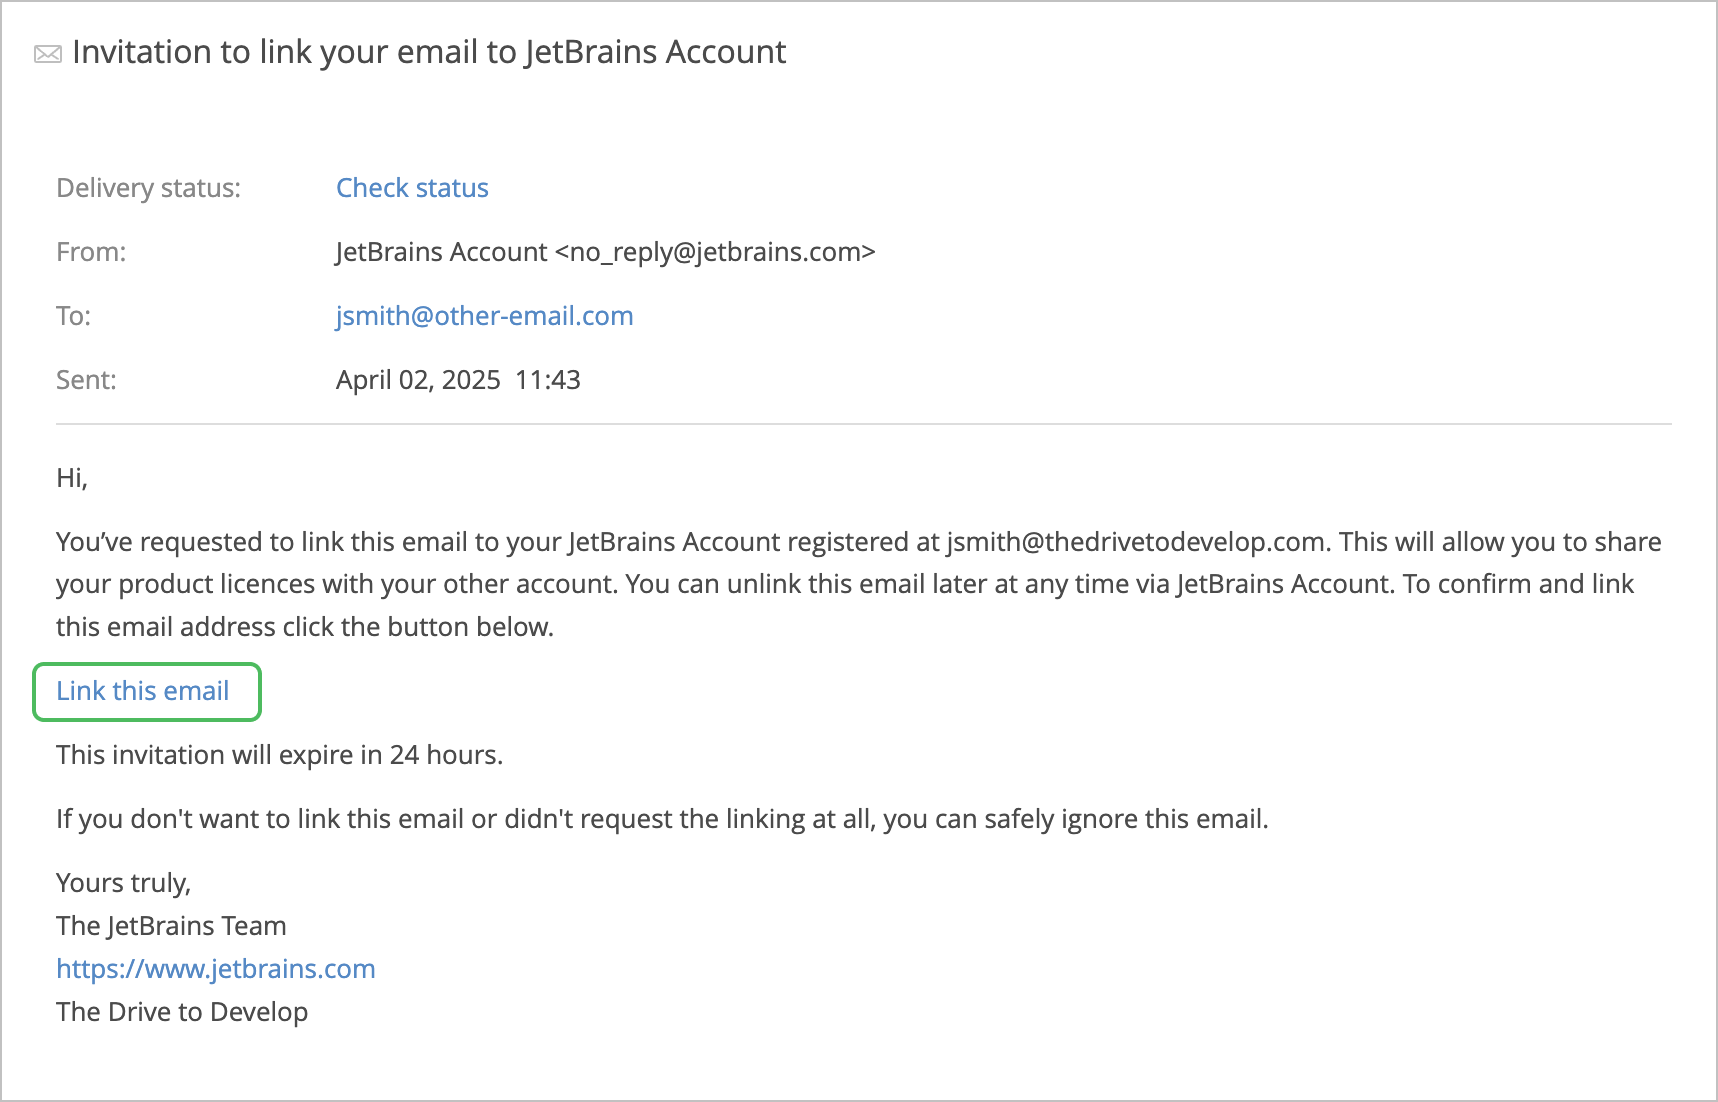Click the jsmith@thedrivetodevelop.com address in body
Image resolution: width=1718 pixels, height=1102 pixels.
(x=1136, y=542)
